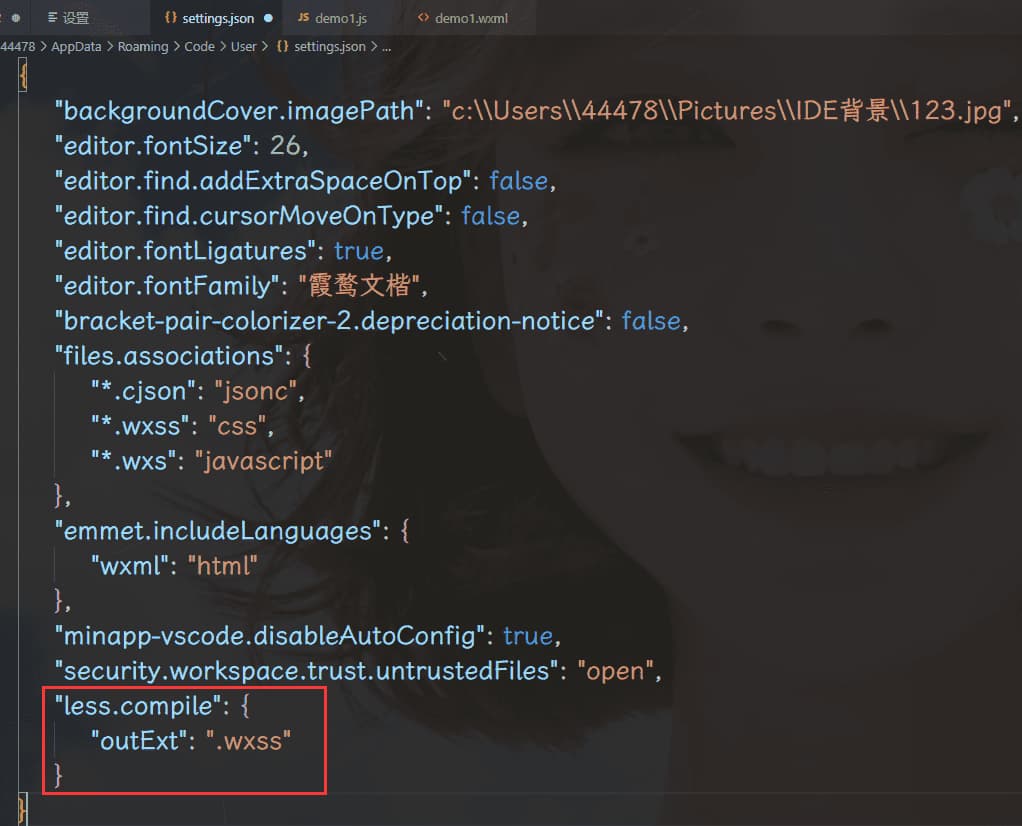Click the Code folder in the breadcrumb
Screen dimensions: 1022x826
tap(199, 46)
